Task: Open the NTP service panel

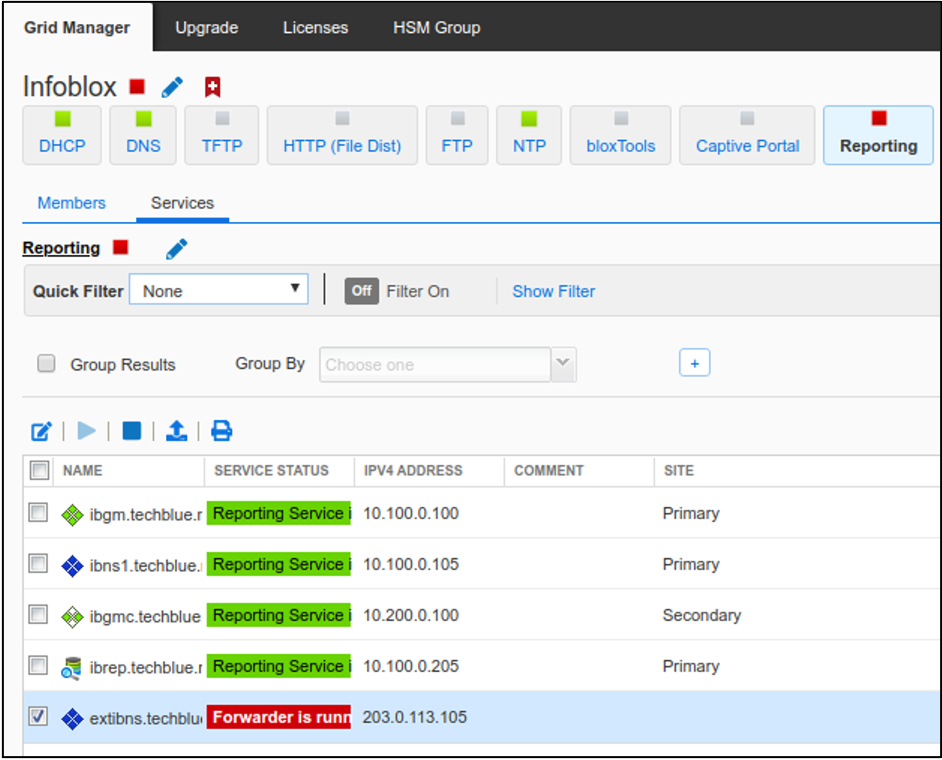Action: pos(529,135)
